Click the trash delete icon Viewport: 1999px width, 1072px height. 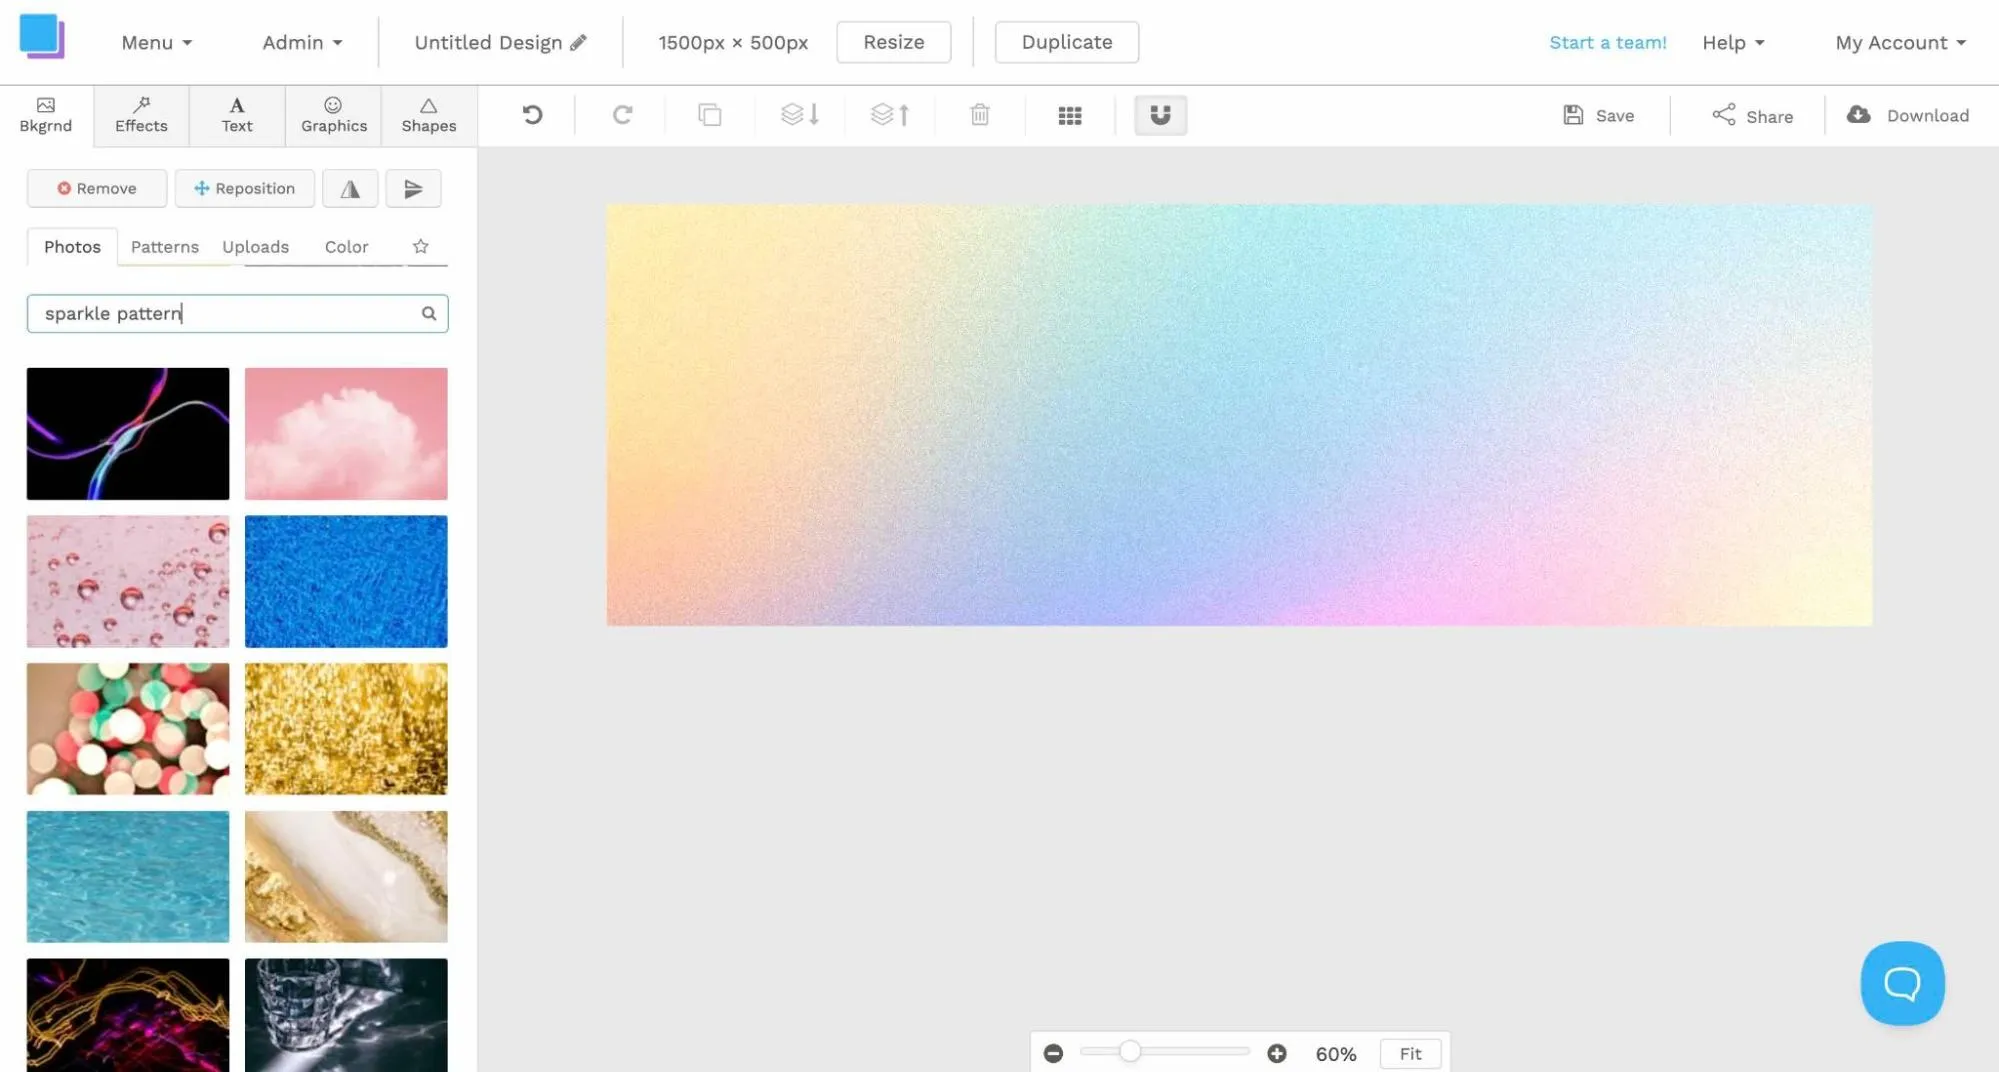(980, 115)
